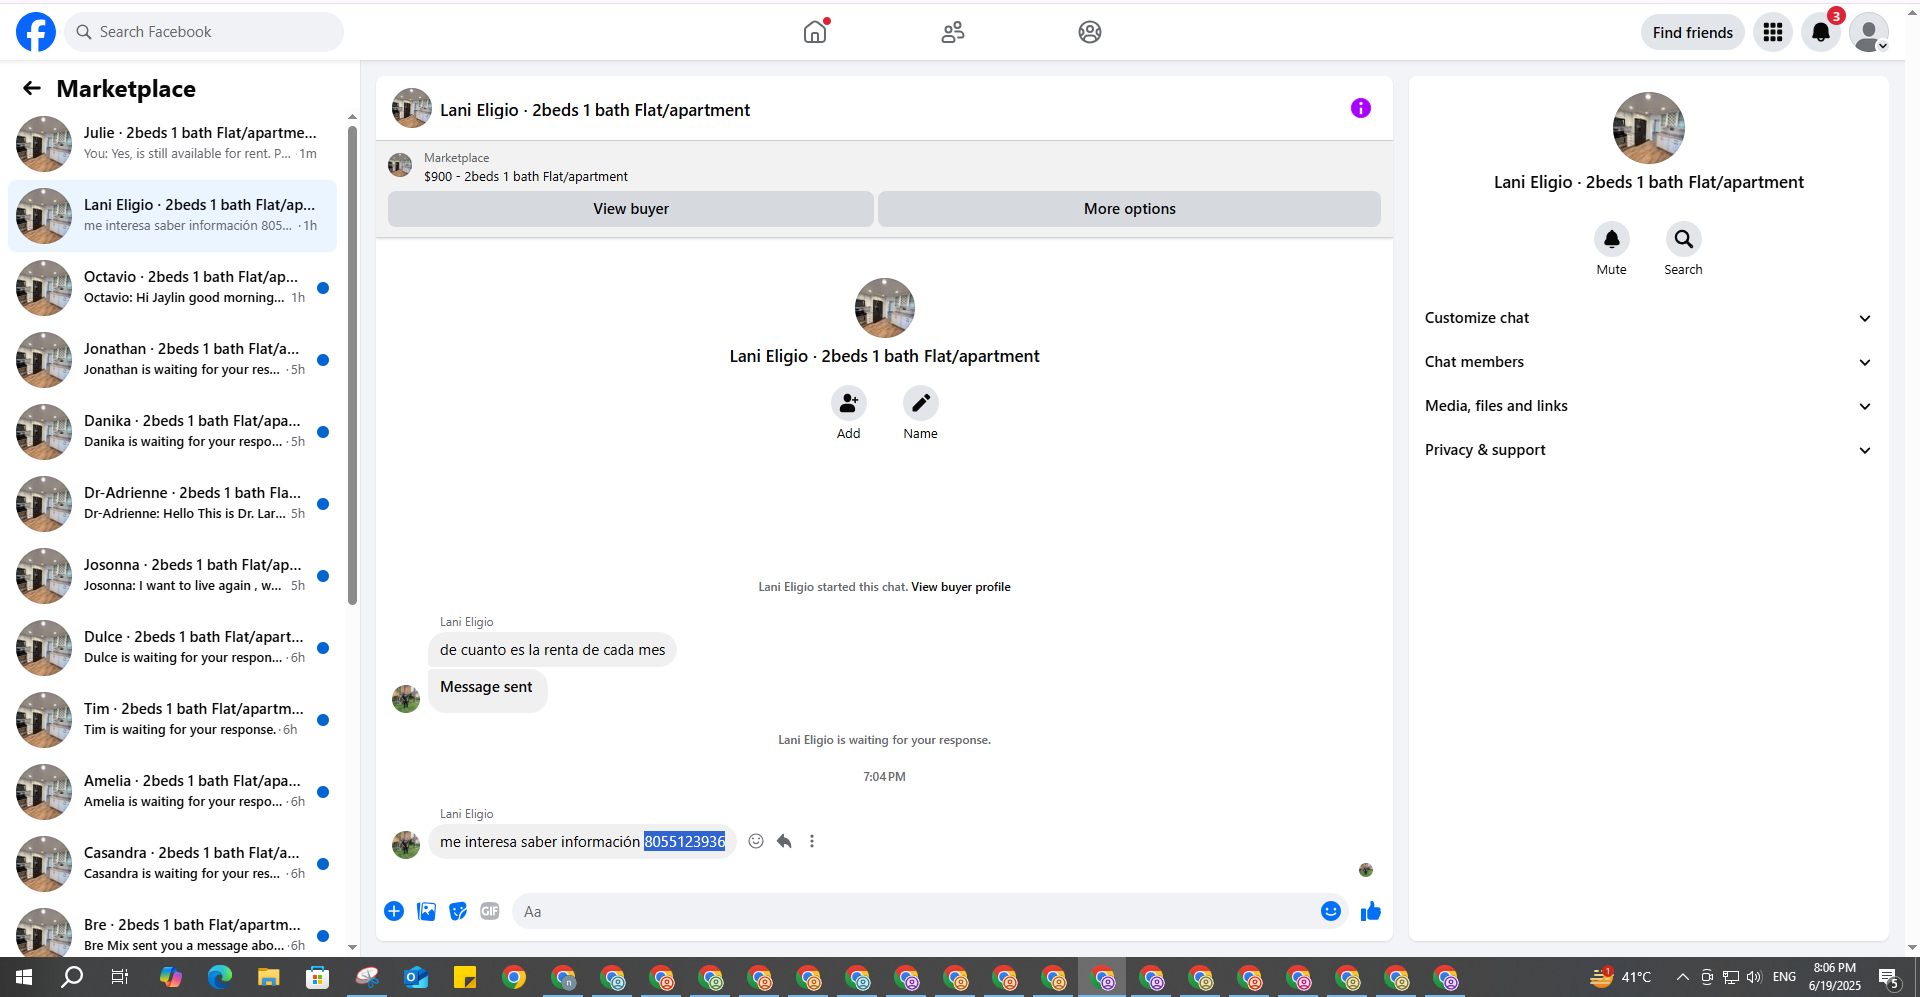
Task: Open the account profile avatar menu
Action: [x=1869, y=32]
